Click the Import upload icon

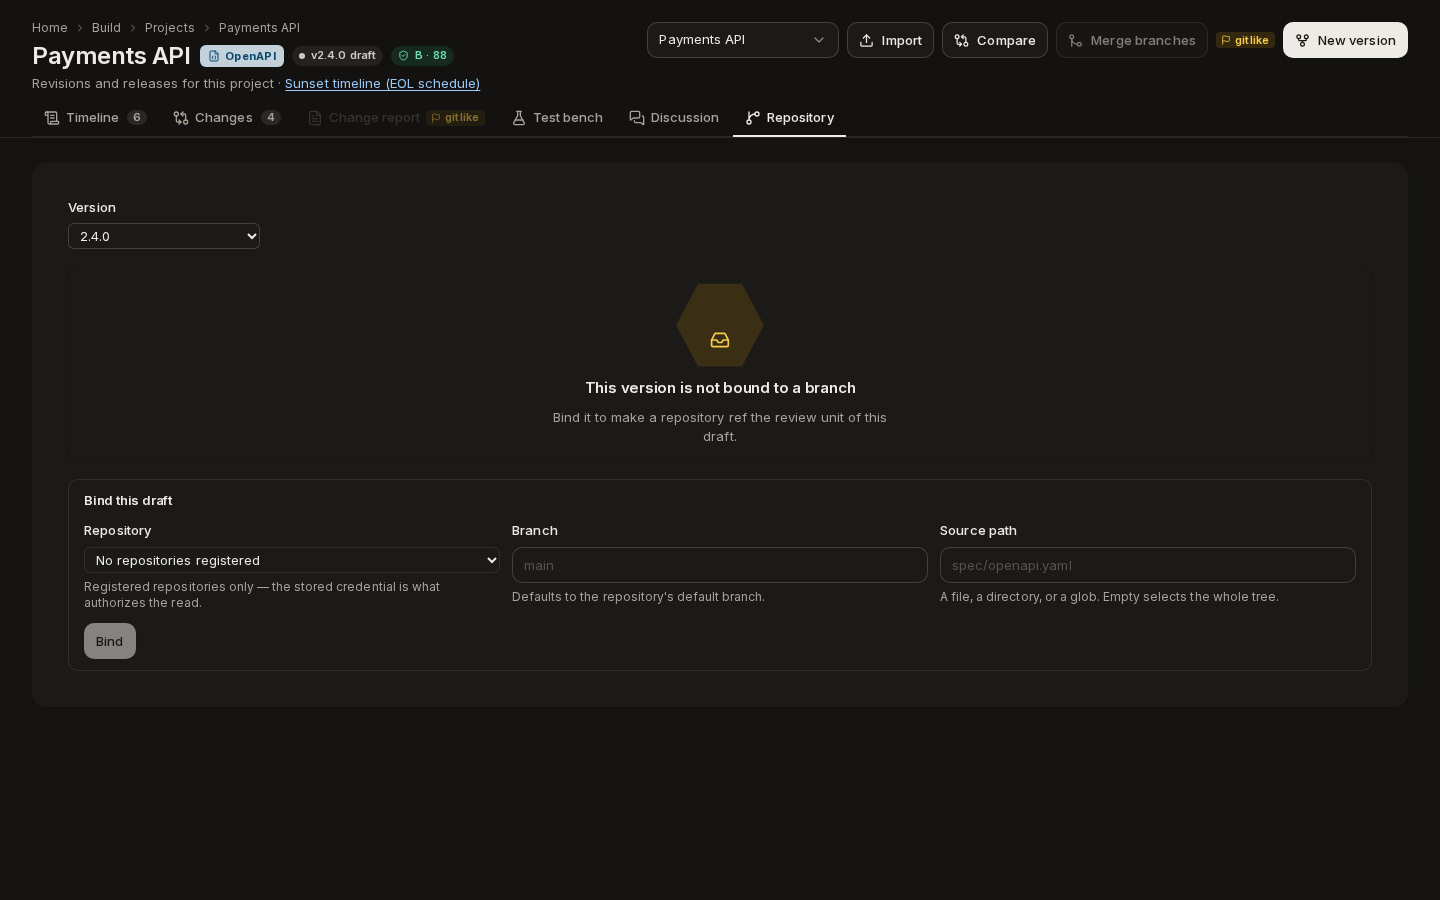coord(867,41)
